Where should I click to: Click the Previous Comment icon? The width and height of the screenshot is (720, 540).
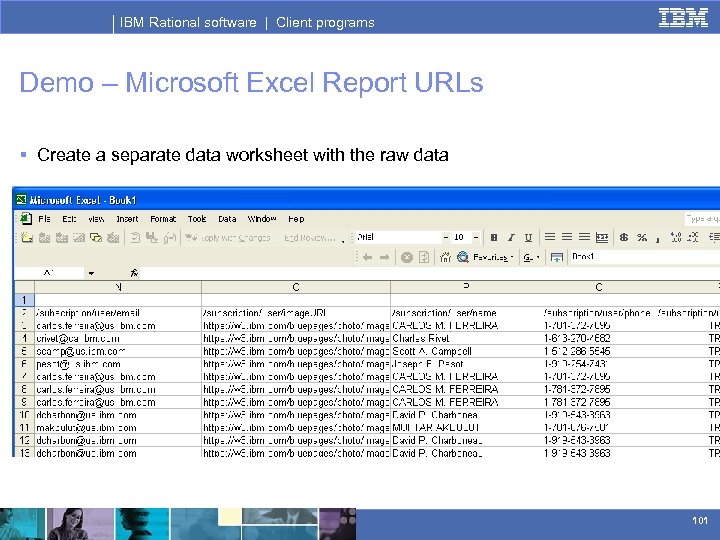(x=45, y=237)
